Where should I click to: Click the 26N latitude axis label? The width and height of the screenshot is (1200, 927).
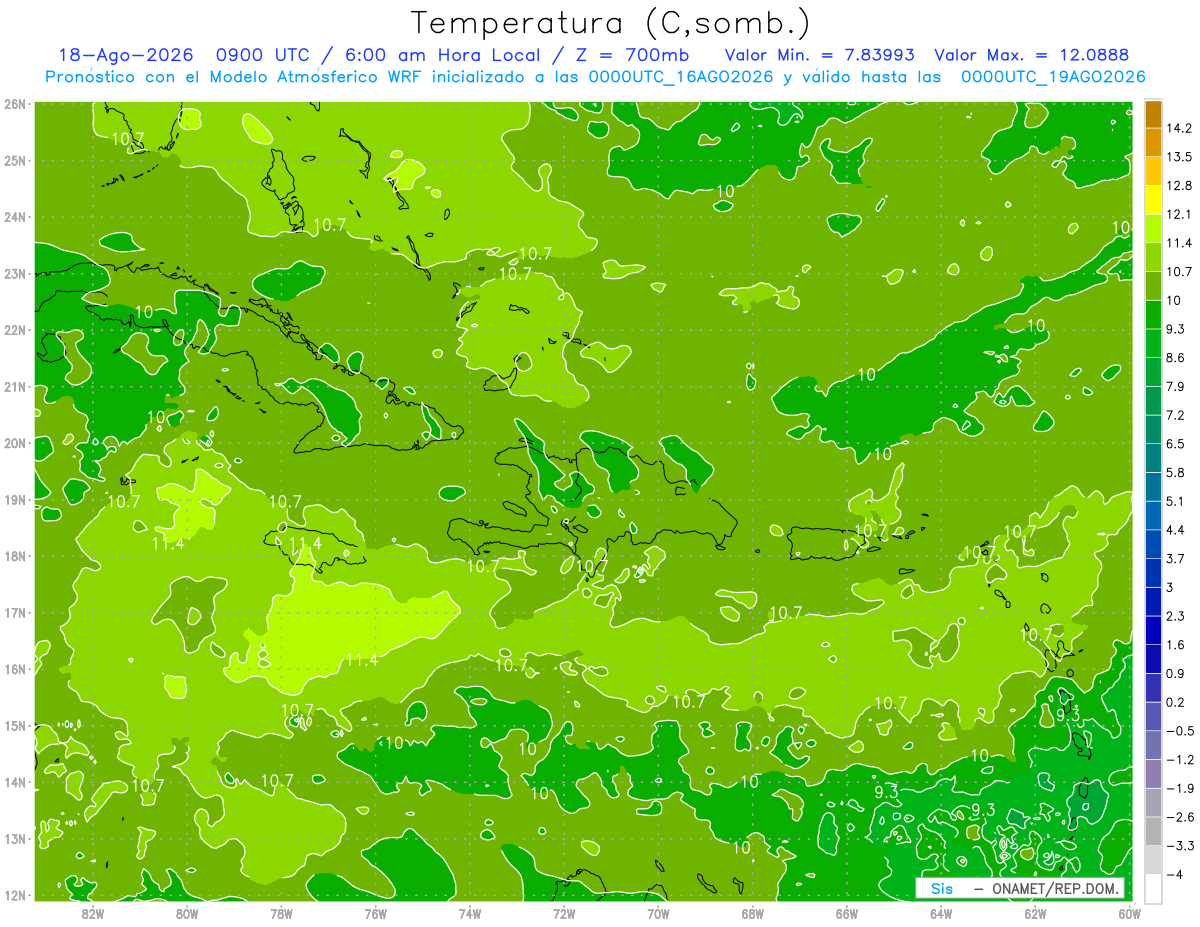[15, 103]
